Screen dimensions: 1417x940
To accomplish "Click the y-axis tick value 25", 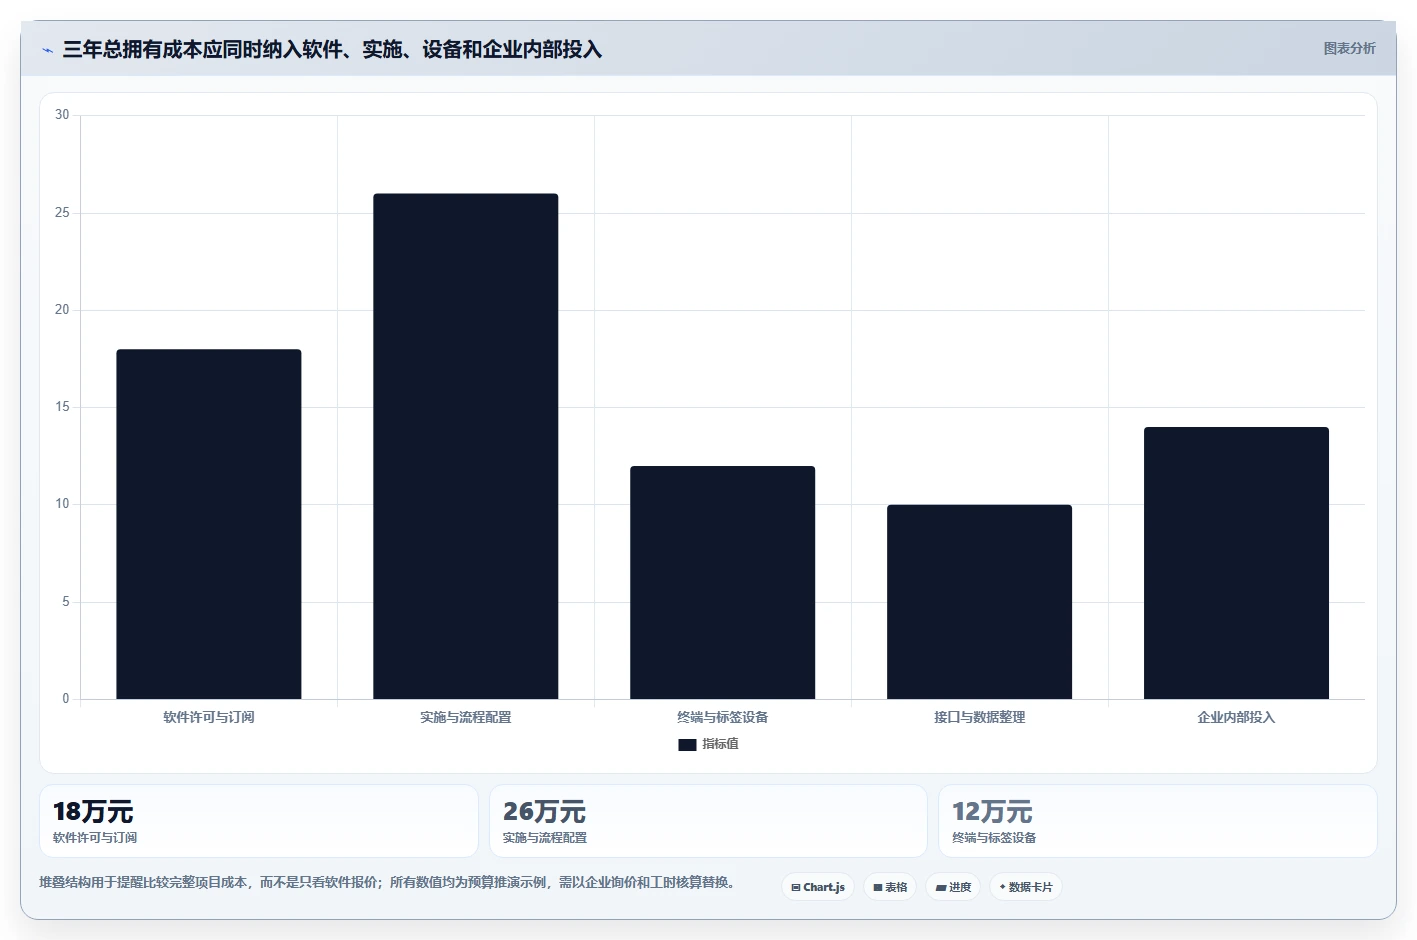I will pyautogui.click(x=62, y=213).
